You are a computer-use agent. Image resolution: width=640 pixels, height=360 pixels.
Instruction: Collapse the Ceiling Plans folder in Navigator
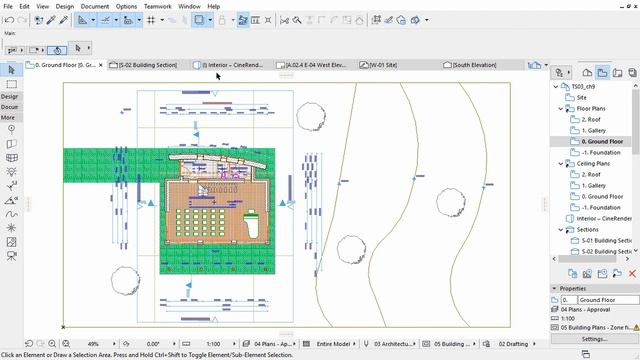pos(561,164)
